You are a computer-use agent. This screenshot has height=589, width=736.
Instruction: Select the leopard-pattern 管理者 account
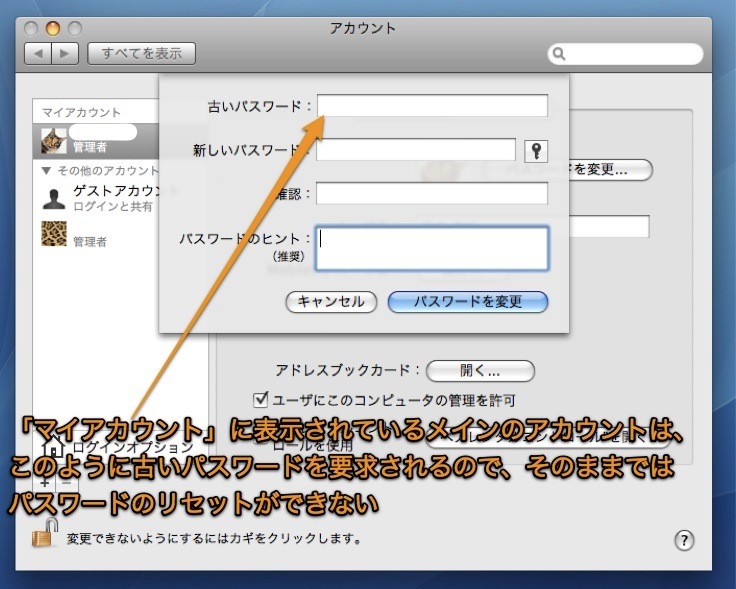pos(54,234)
